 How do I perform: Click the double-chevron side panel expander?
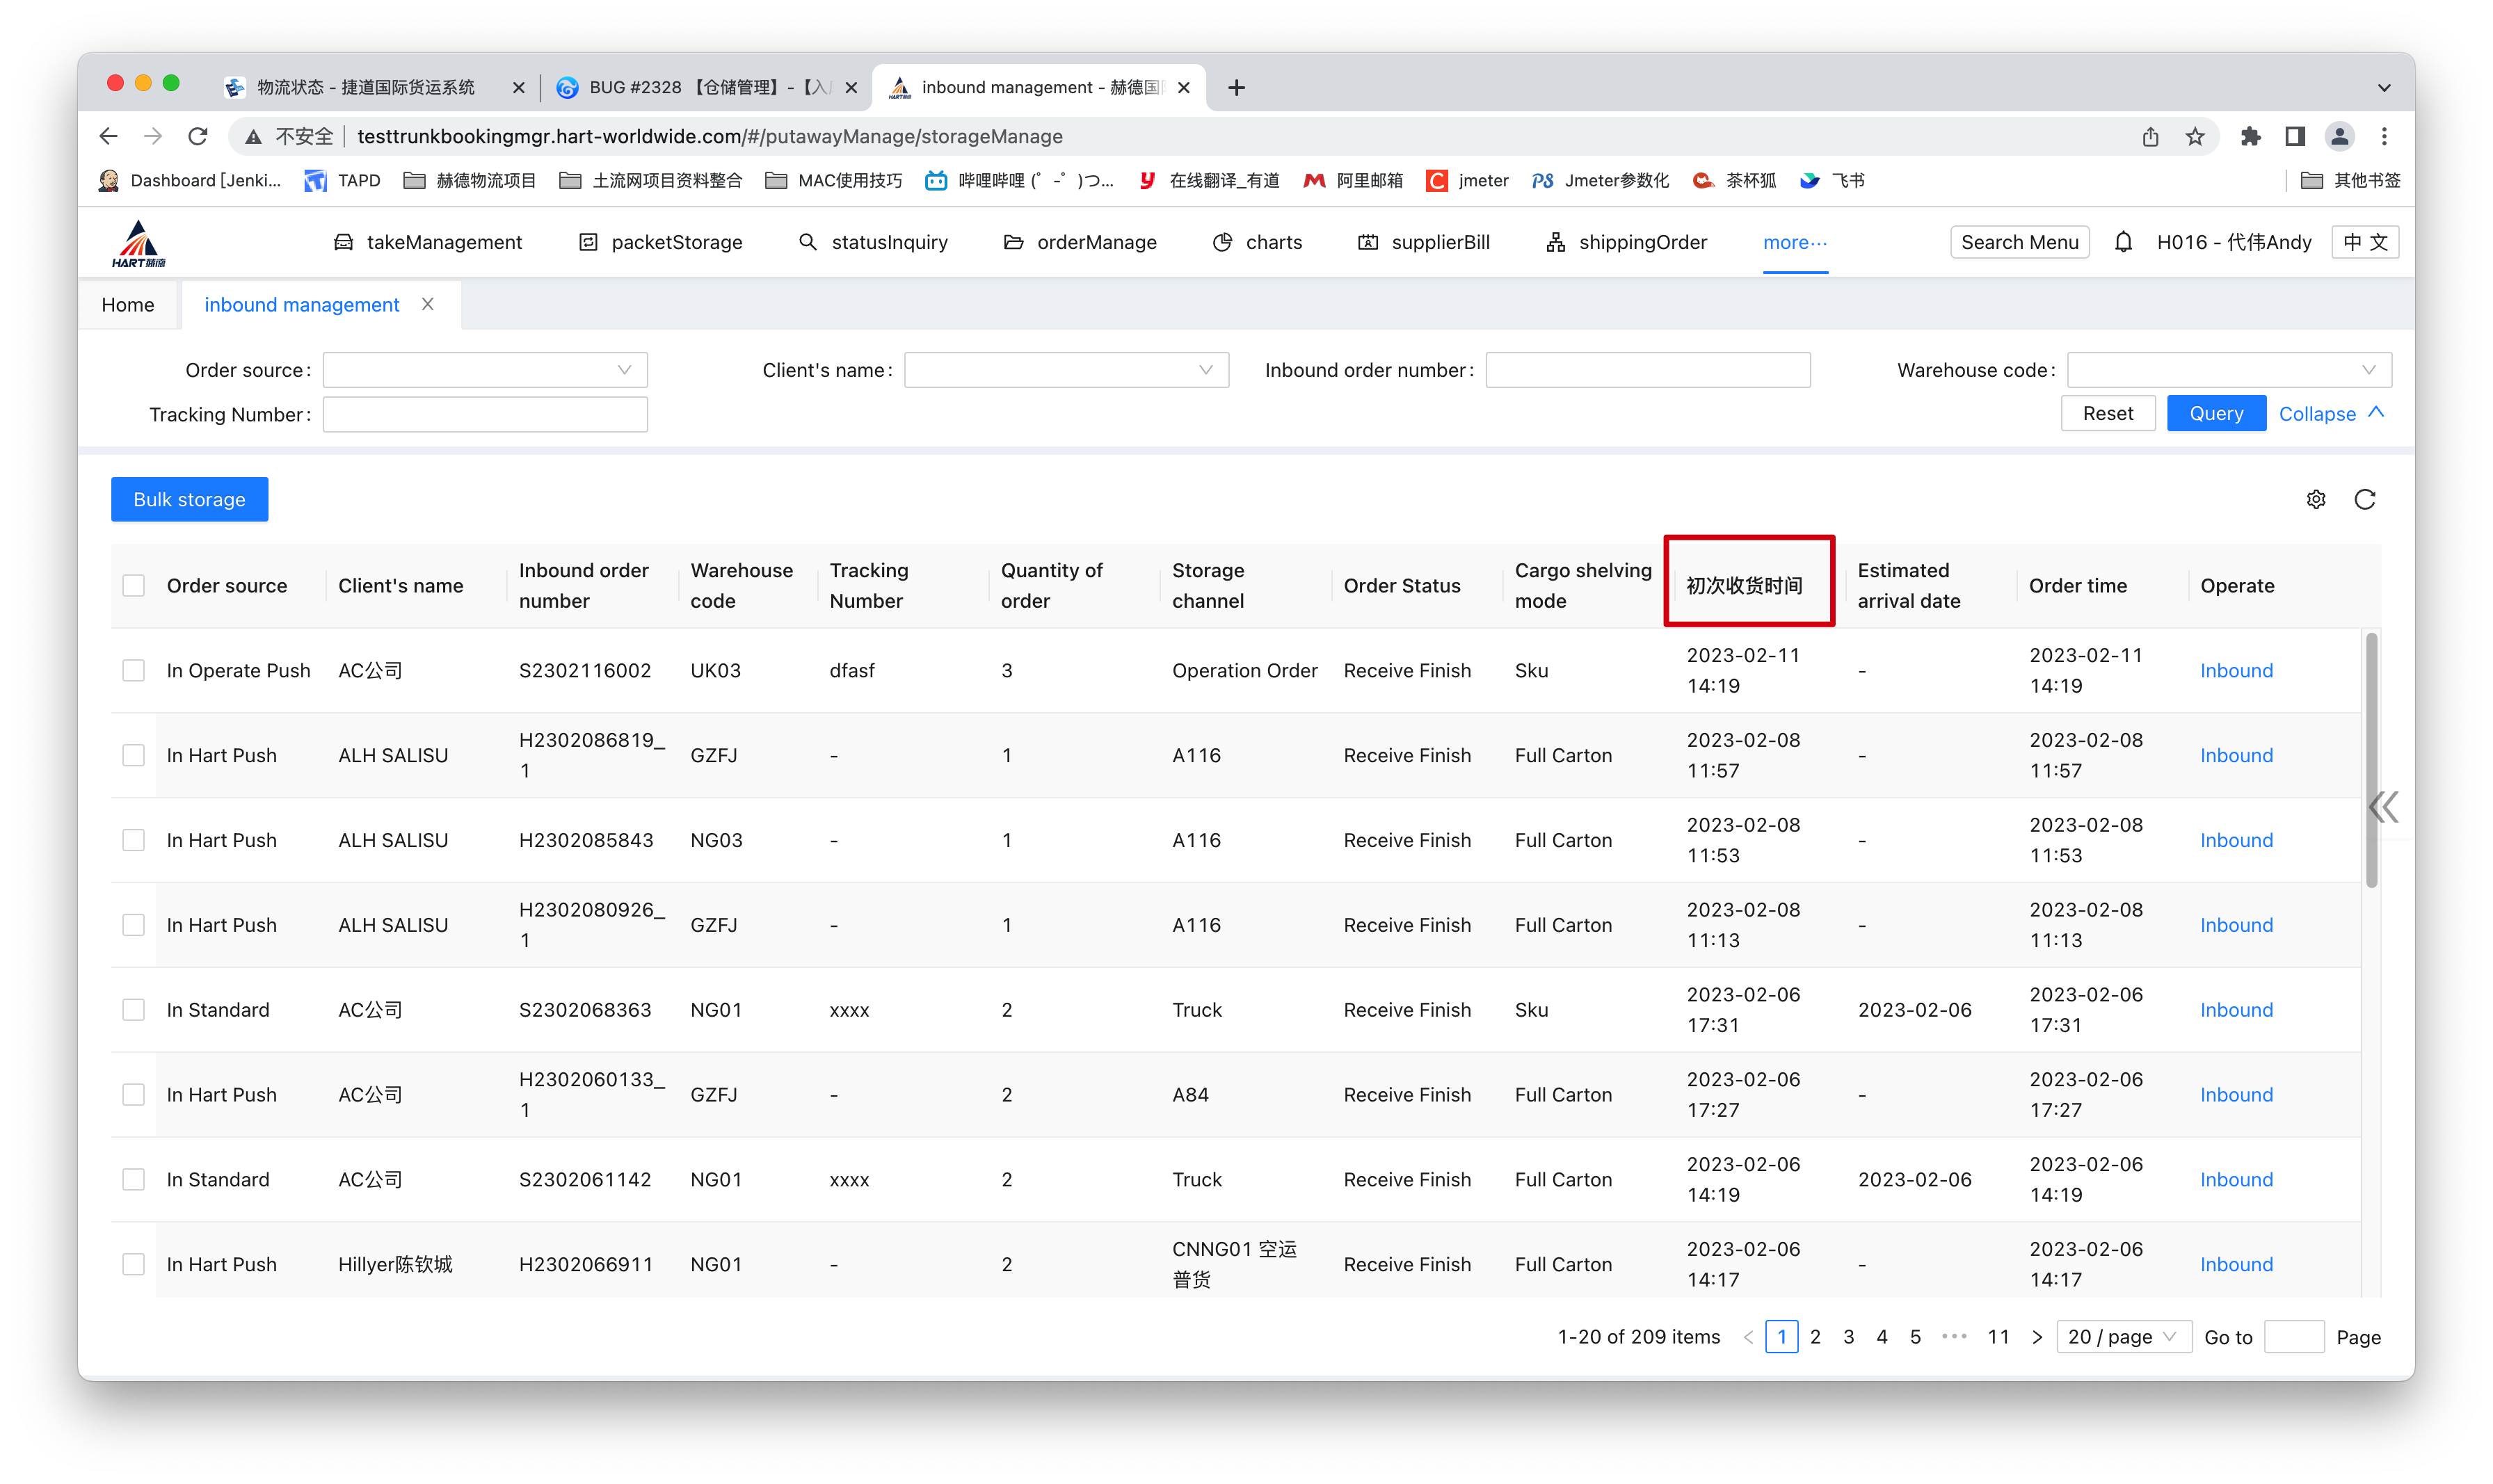click(x=2383, y=806)
